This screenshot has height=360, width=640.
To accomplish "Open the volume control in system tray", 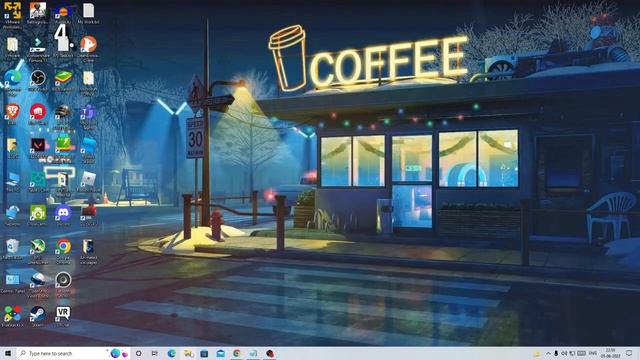I will [x=564, y=353].
